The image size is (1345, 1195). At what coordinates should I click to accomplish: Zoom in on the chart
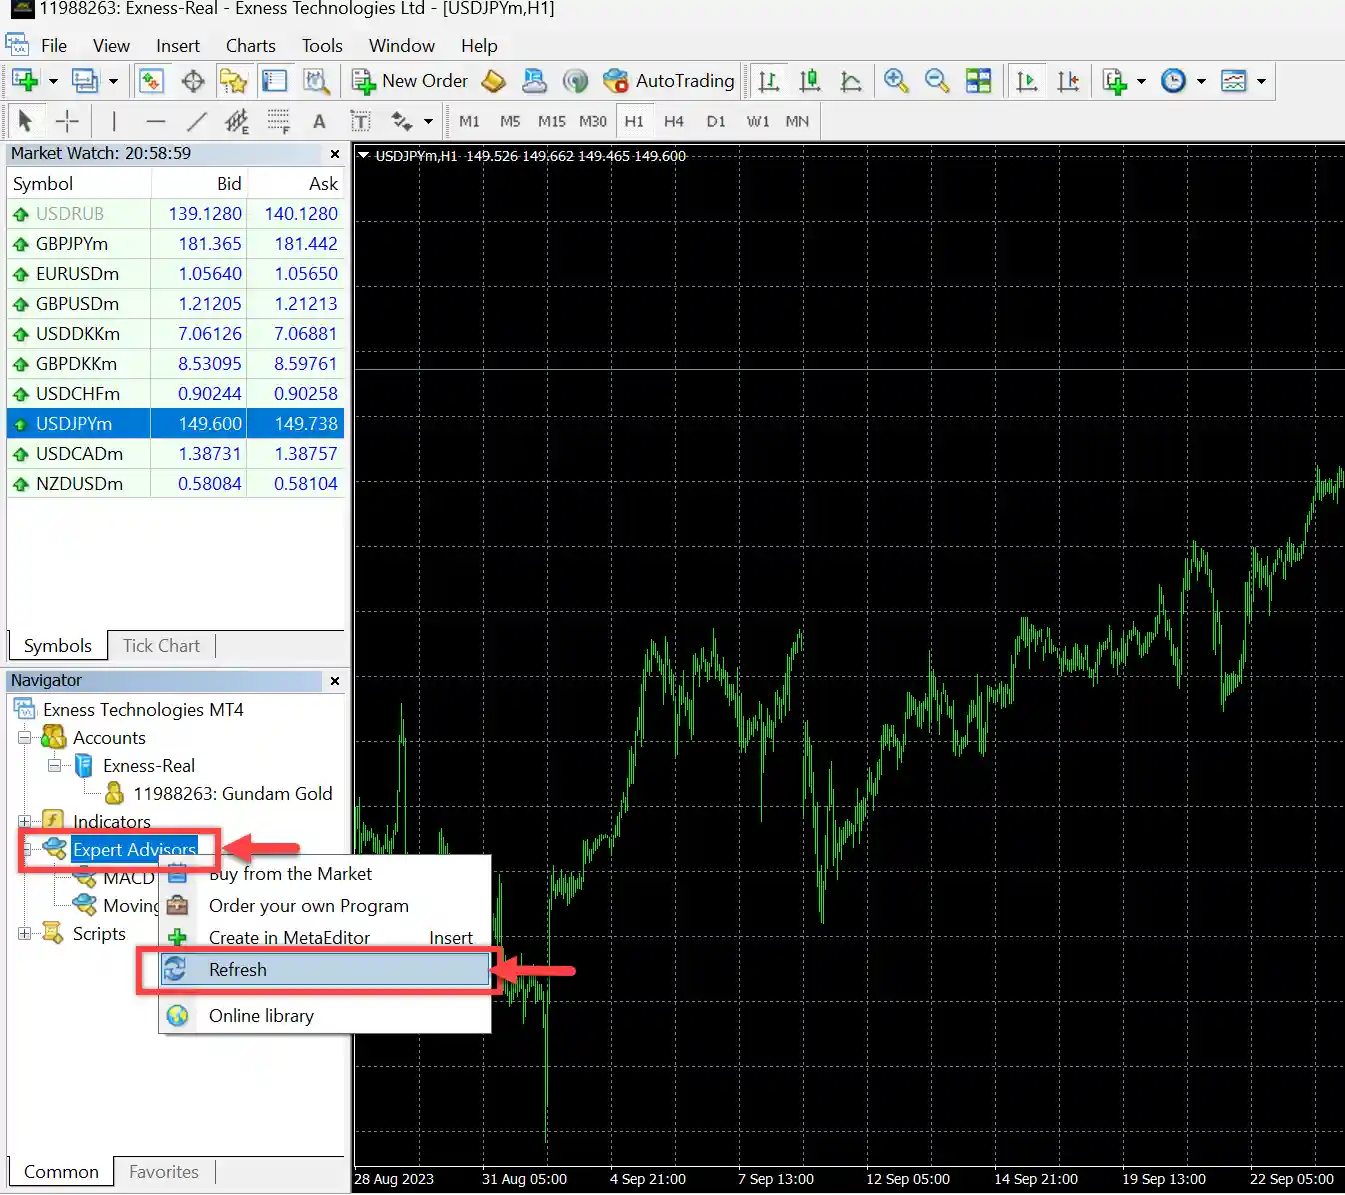[x=896, y=81]
